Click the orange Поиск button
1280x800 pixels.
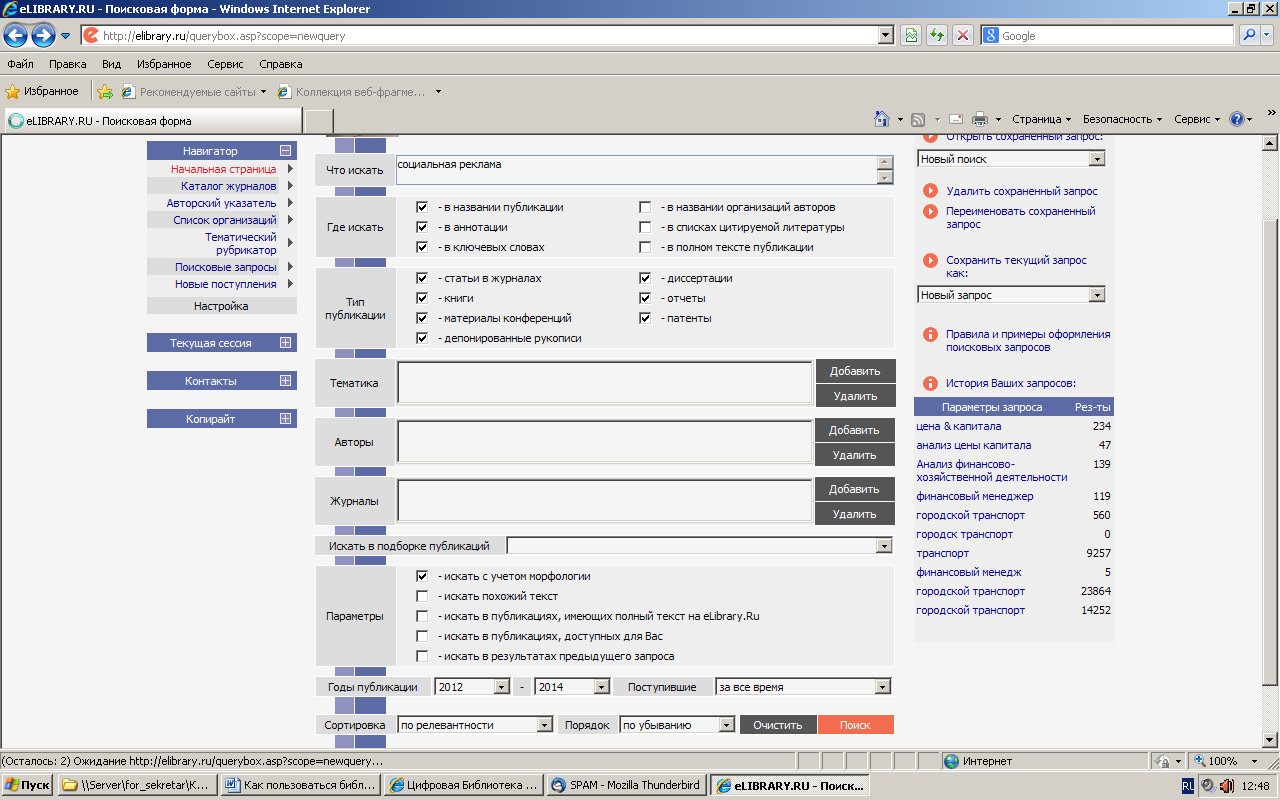pyautogui.click(x=855, y=725)
